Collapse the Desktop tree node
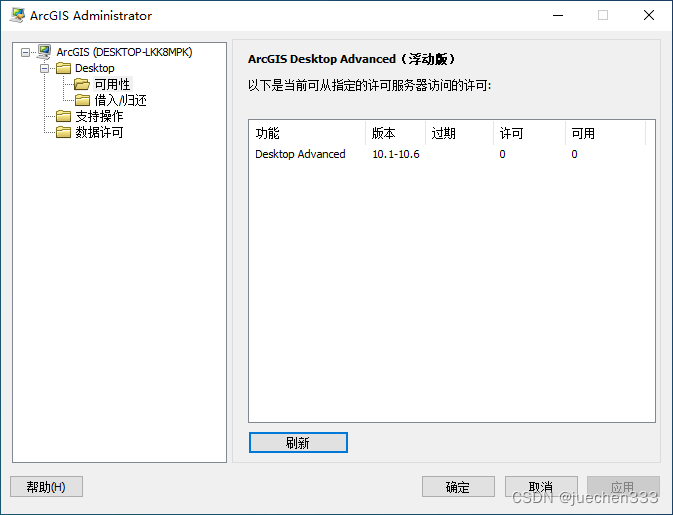 tap(45, 68)
